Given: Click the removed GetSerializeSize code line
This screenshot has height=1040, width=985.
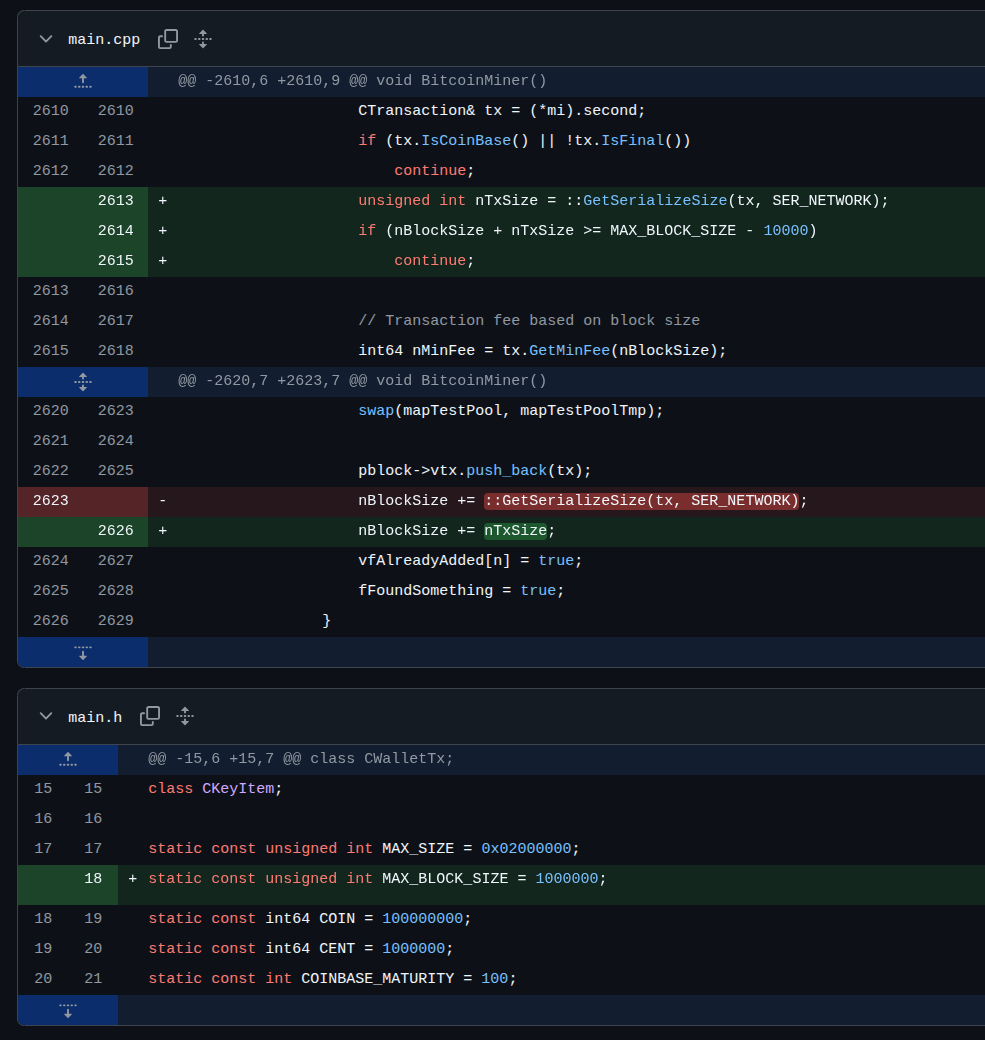Looking at the screenshot, I should pos(582,501).
